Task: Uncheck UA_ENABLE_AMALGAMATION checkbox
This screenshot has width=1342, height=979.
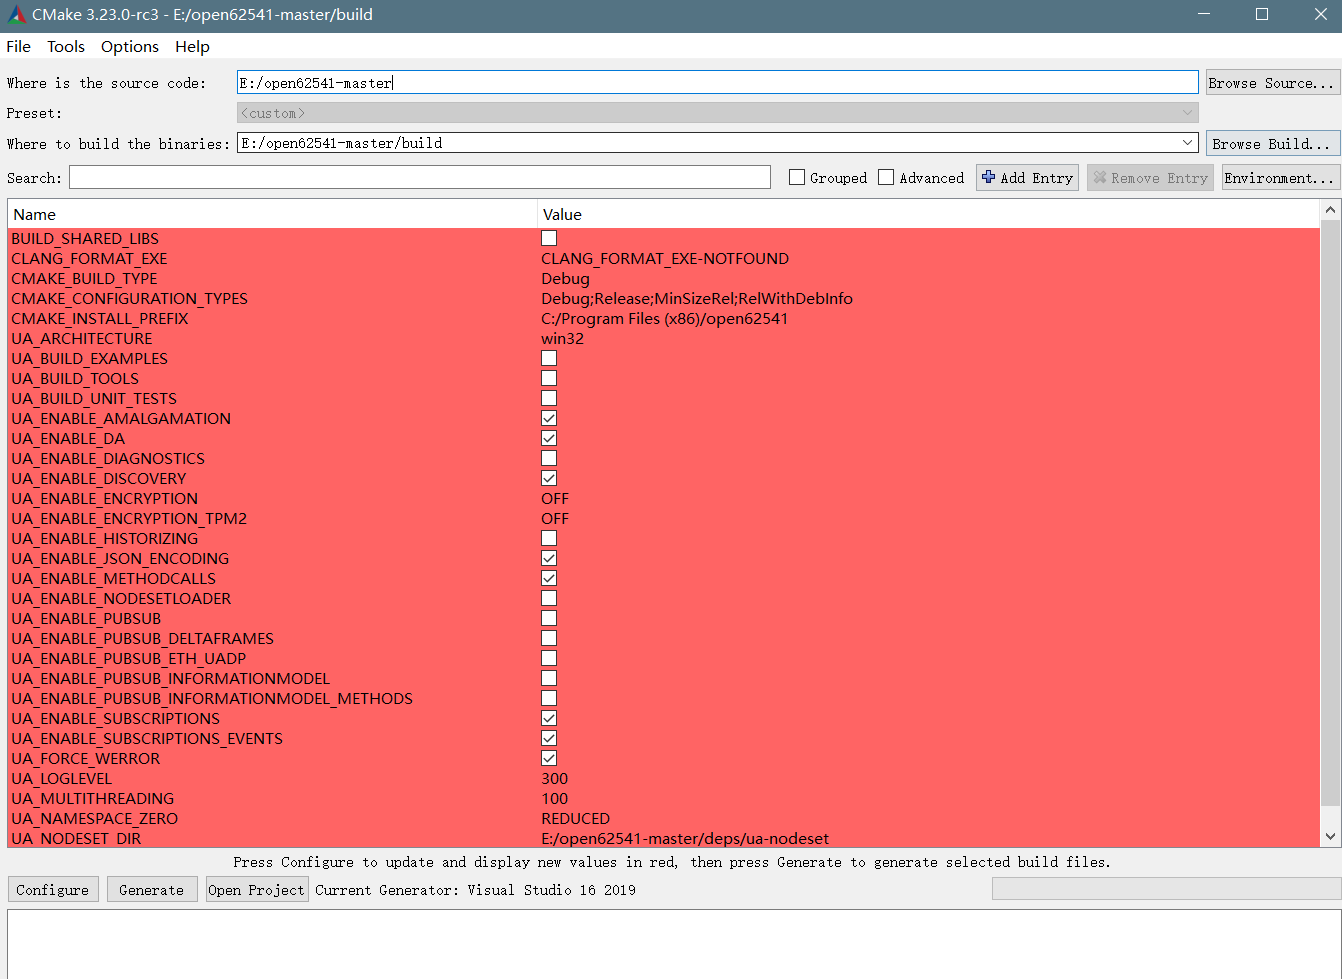Action: point(549,418)
